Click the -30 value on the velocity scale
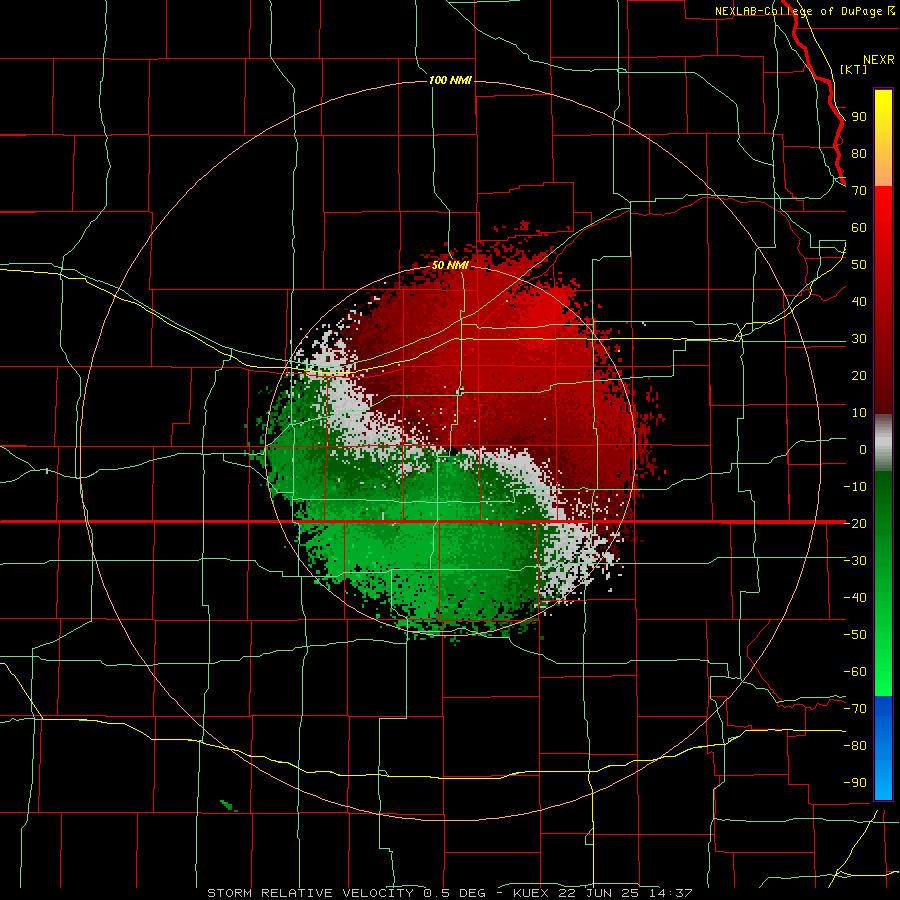Screen dimensions: 900x900 [855, 561]
